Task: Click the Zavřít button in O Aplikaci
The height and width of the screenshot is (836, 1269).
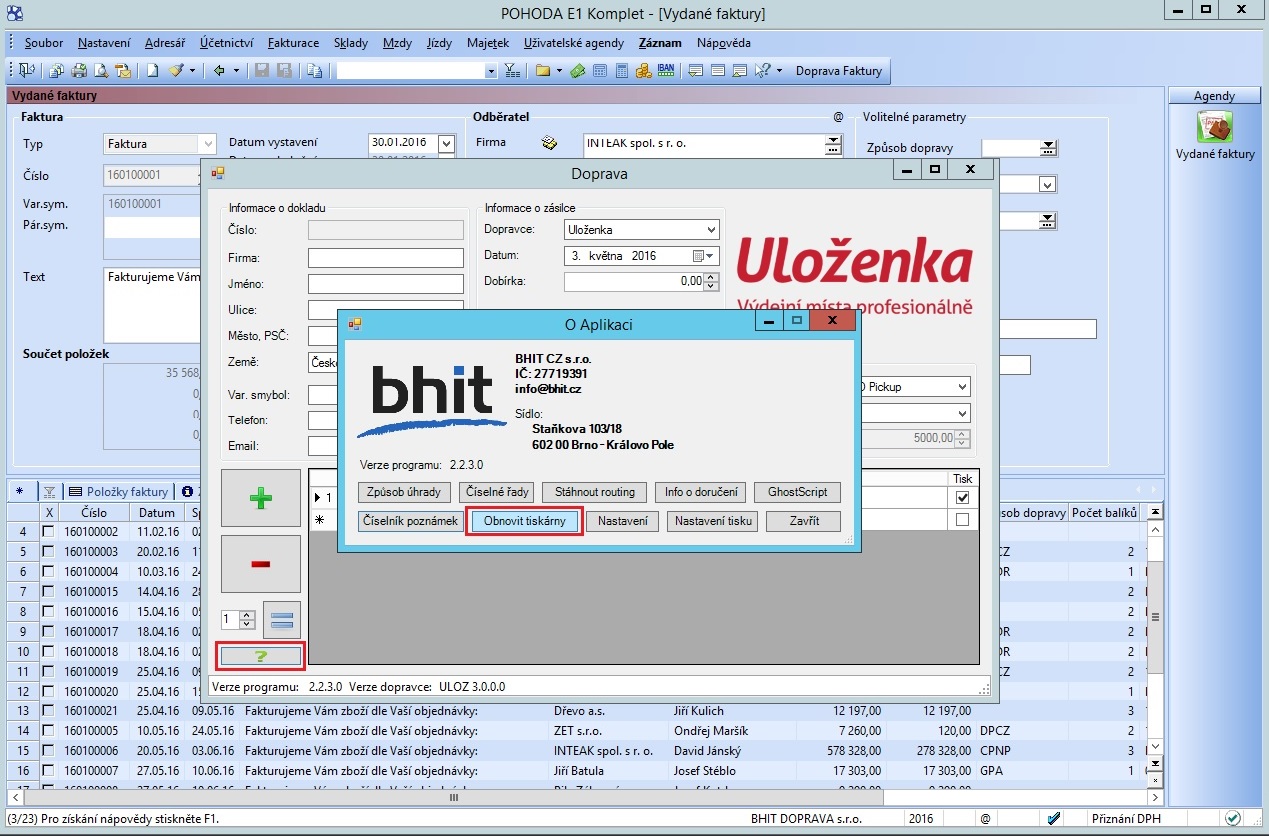Action: pos(804,521)
